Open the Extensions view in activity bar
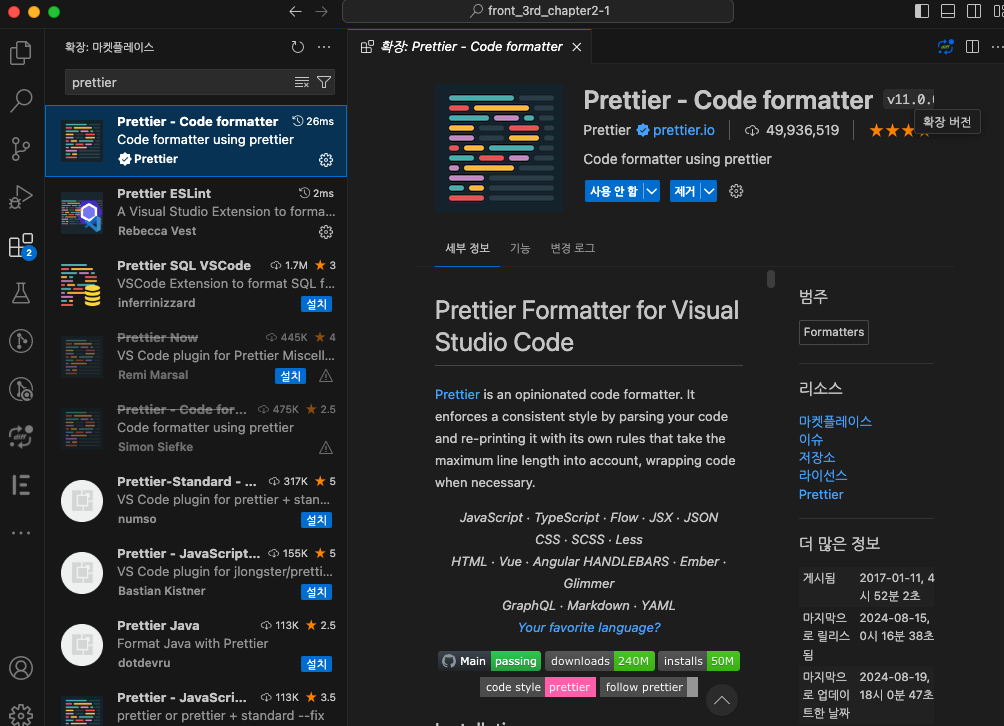 [x=20, y=245]
